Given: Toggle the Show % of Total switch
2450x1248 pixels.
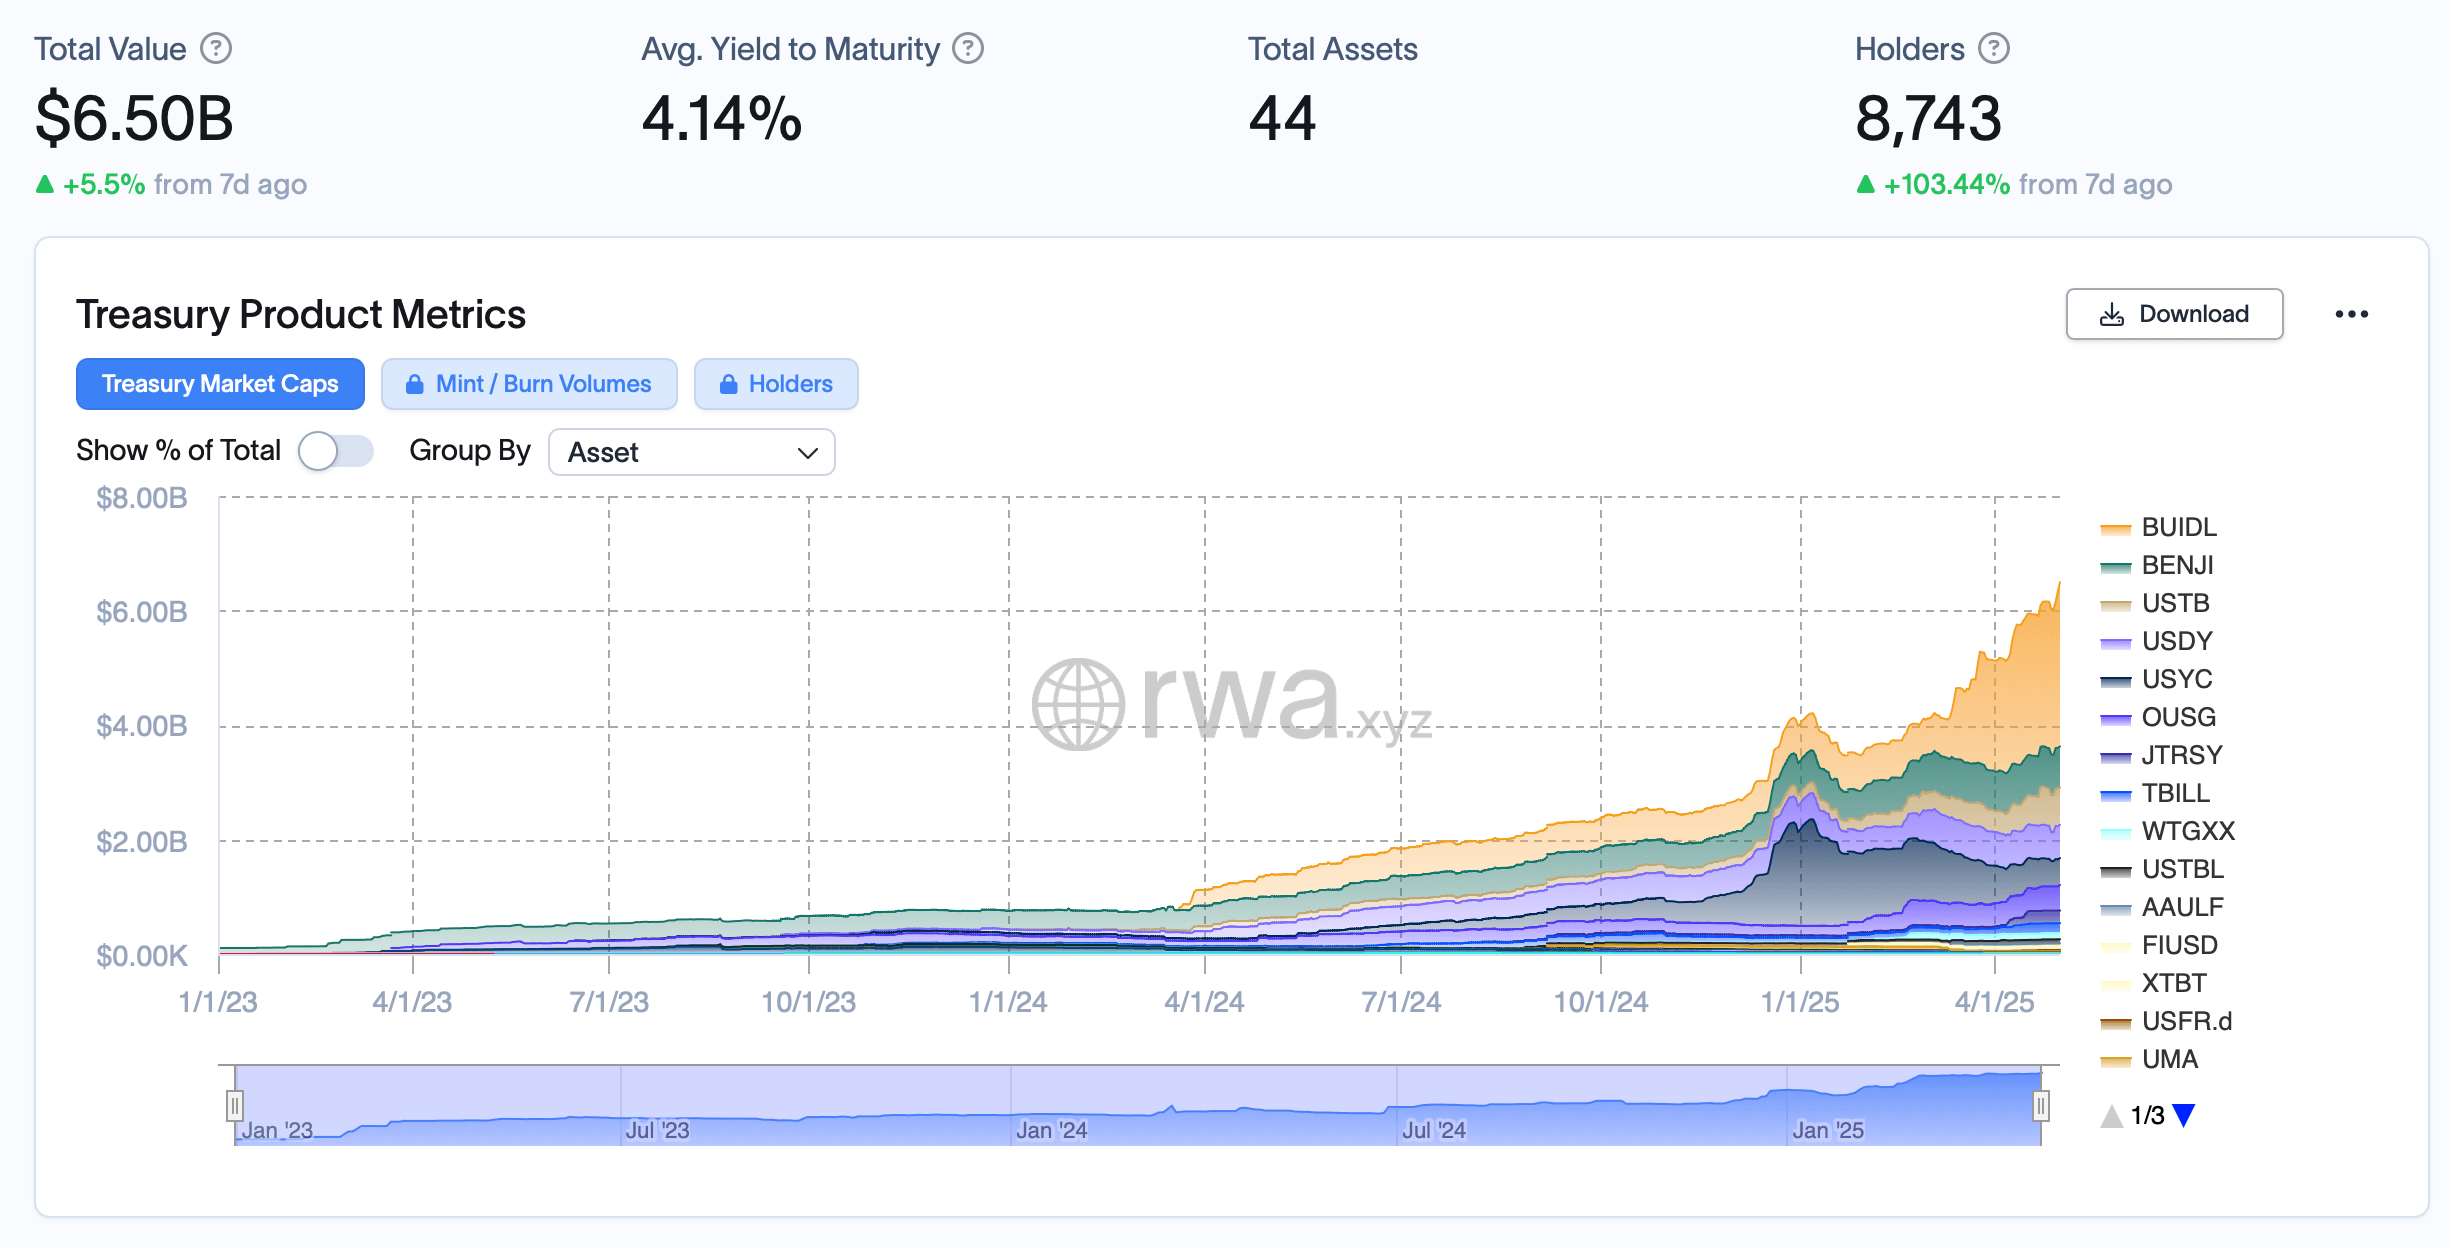Looking at the screenshot, I should [335, 451].
